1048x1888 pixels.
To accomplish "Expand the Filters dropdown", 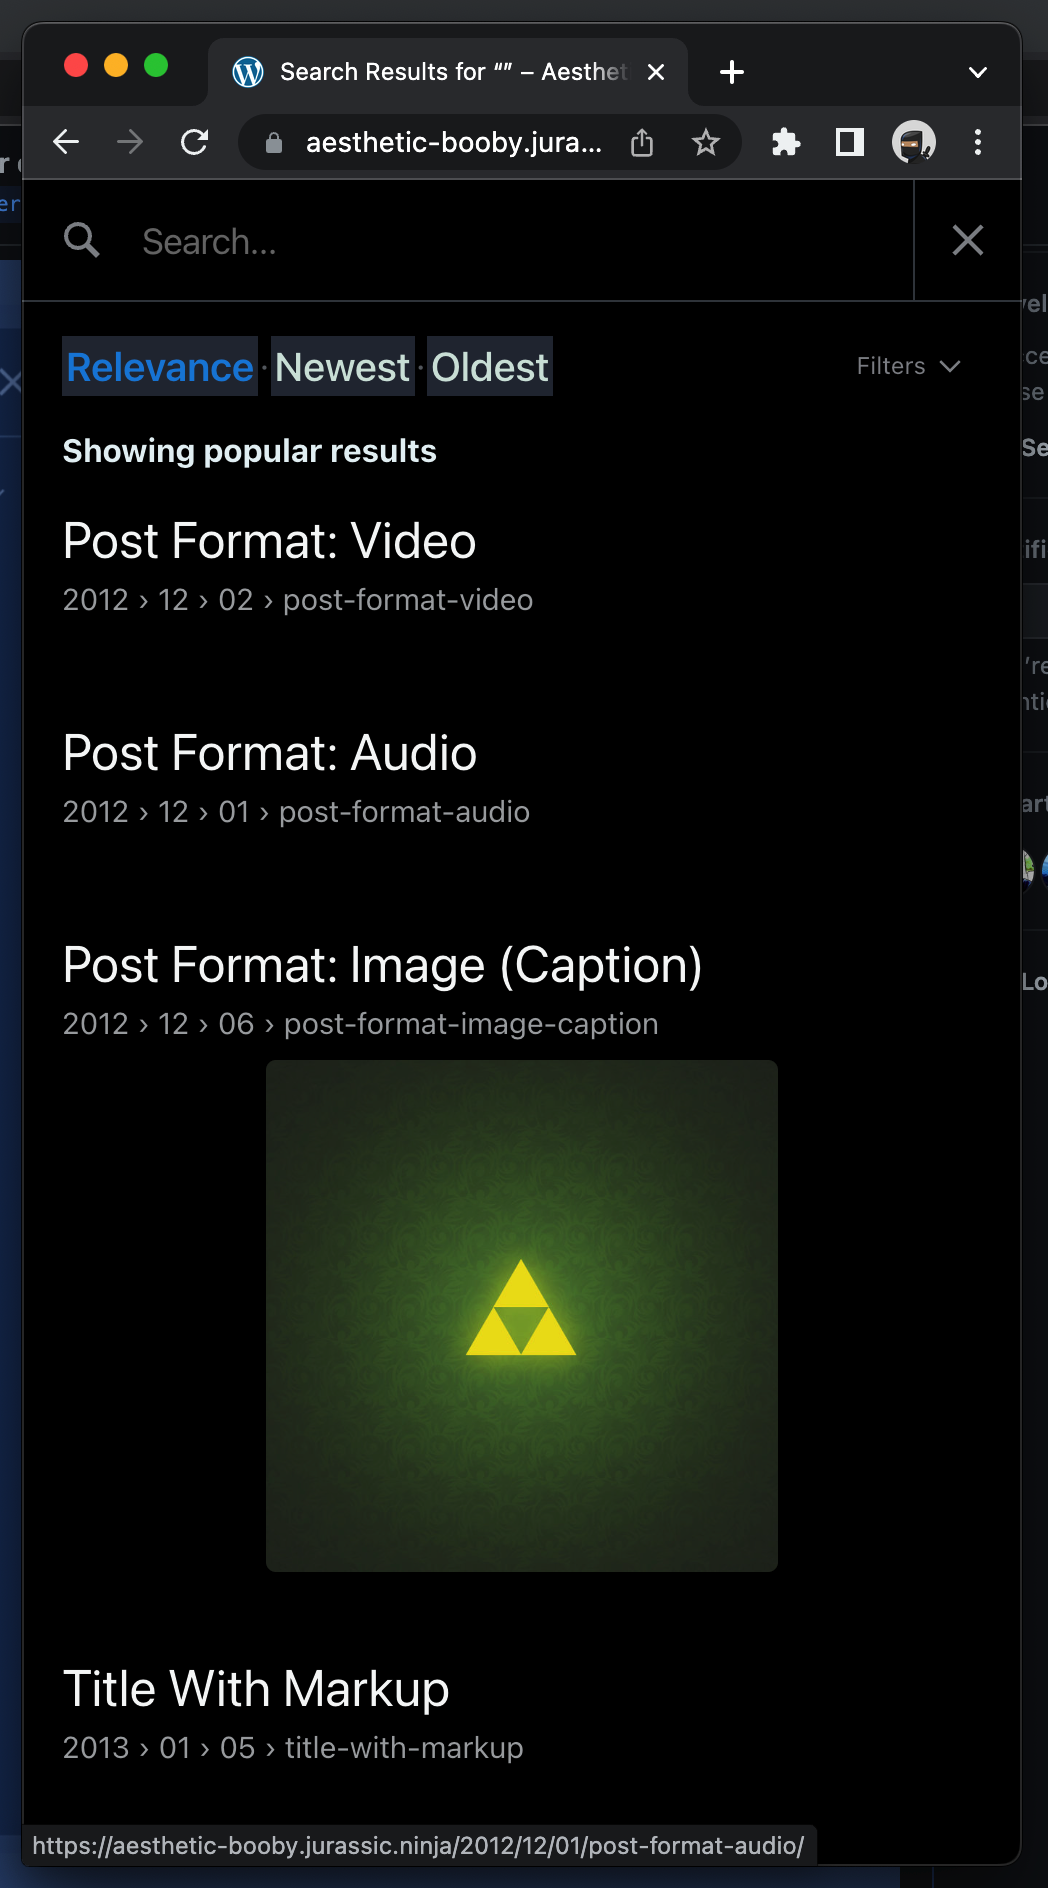I will [x=908, y=366].
